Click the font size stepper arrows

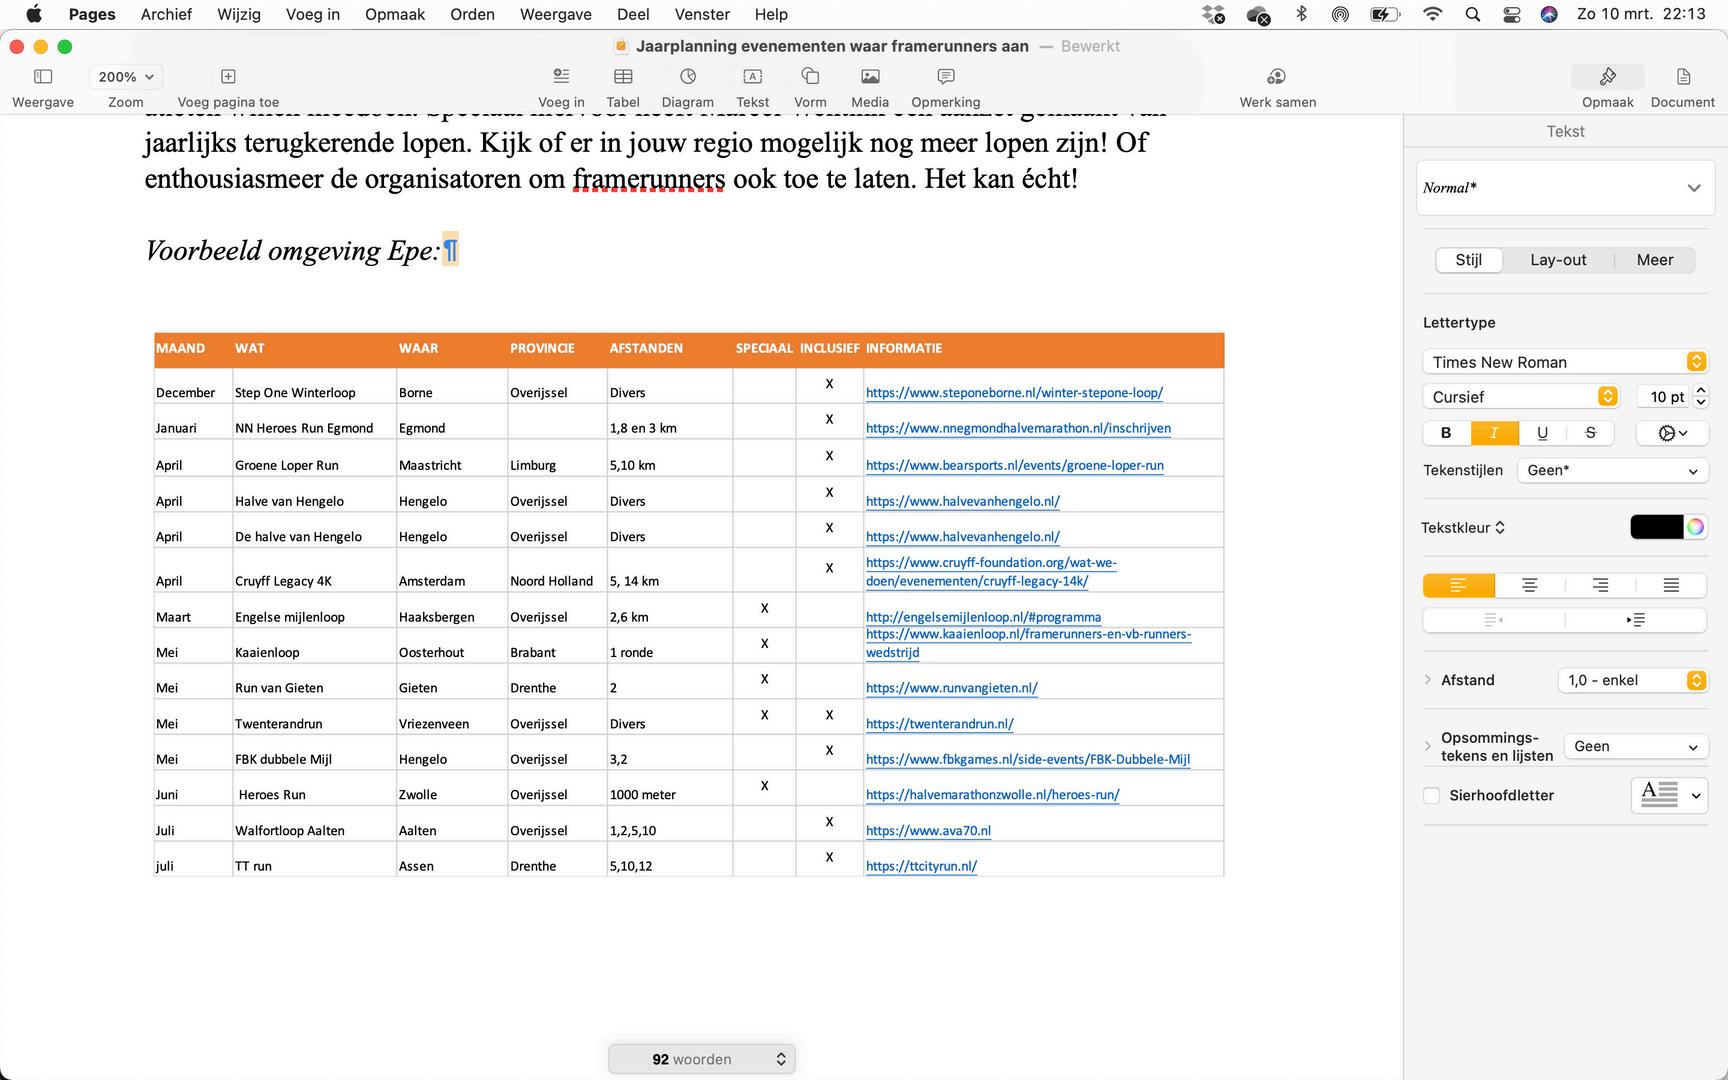pyautogui.click(x=1701, y=397)
